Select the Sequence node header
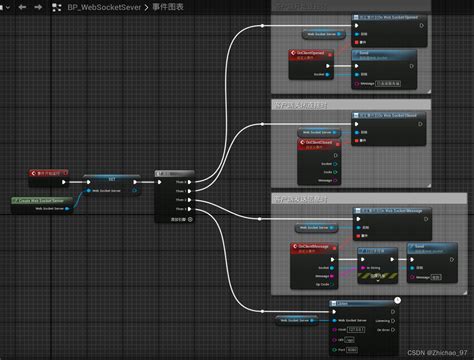 (175, 174)
